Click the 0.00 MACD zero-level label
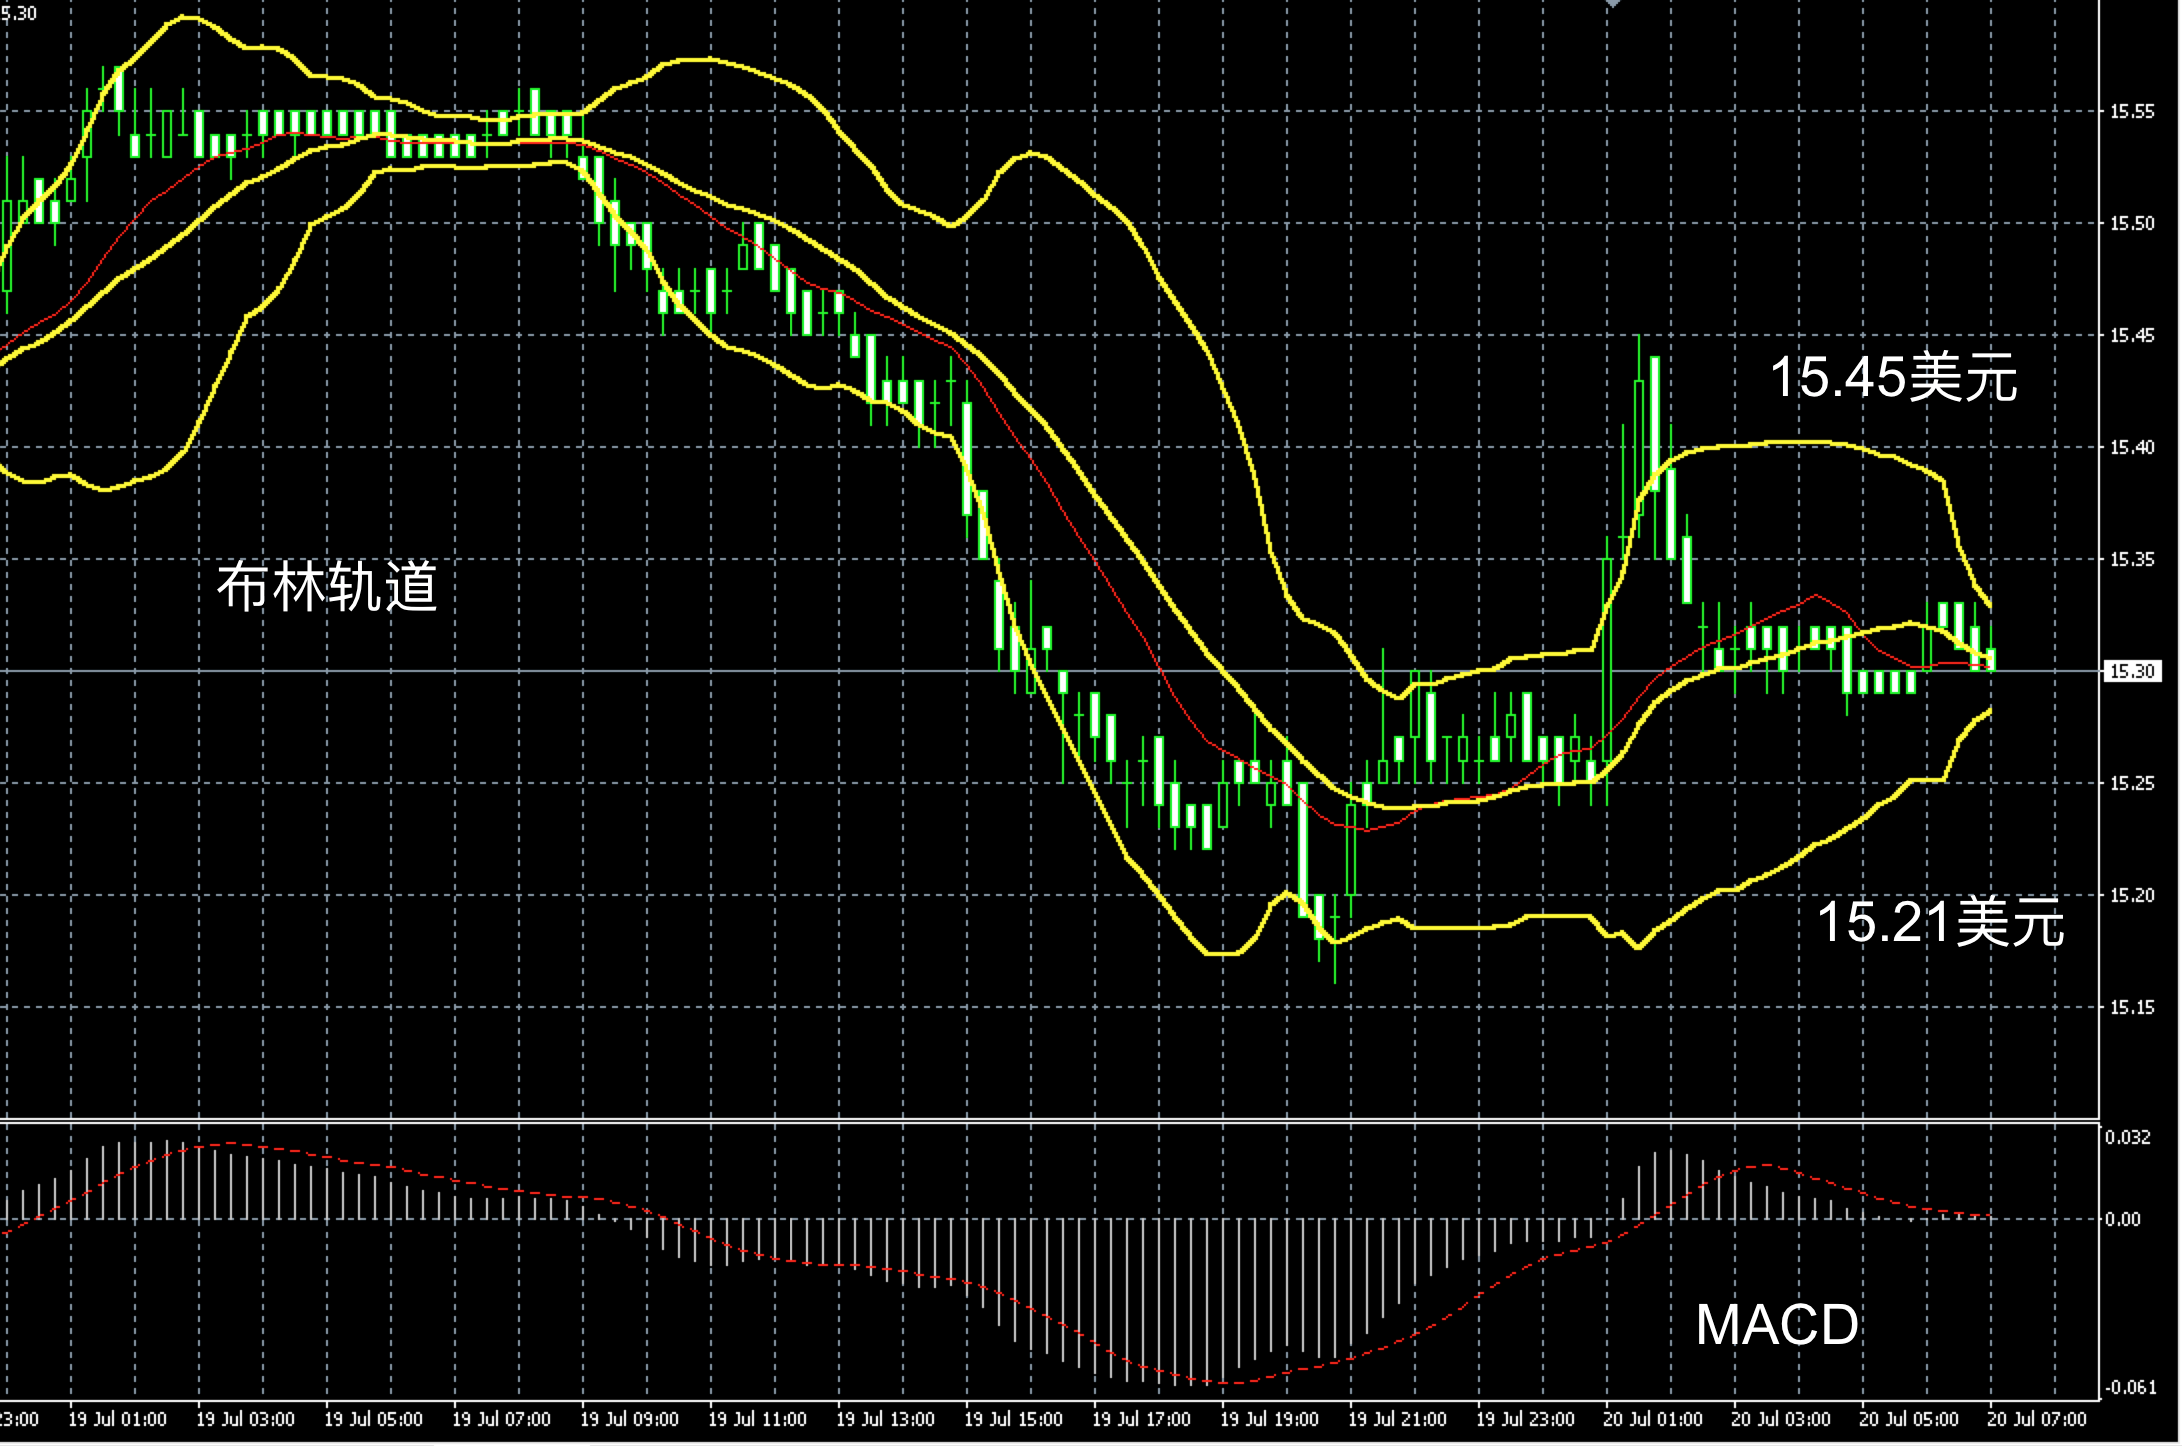The width and height of the screenshot is (2182, 1446). [x=2122, y=1219]
